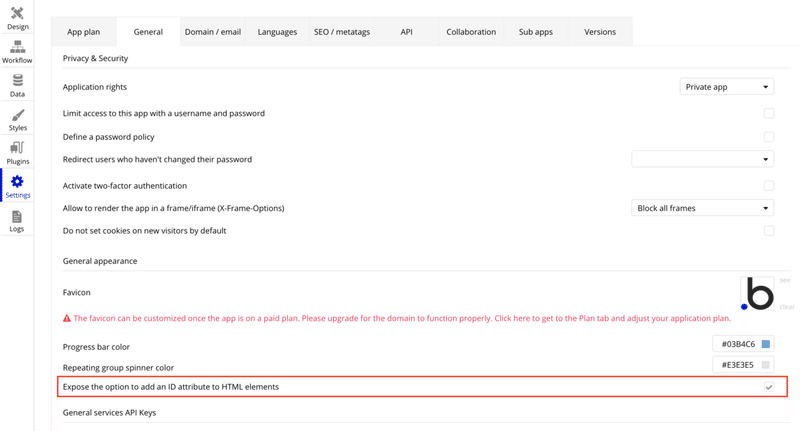800x431 pixels.
Task: Open the Design section icon
Action: [17, 13]
